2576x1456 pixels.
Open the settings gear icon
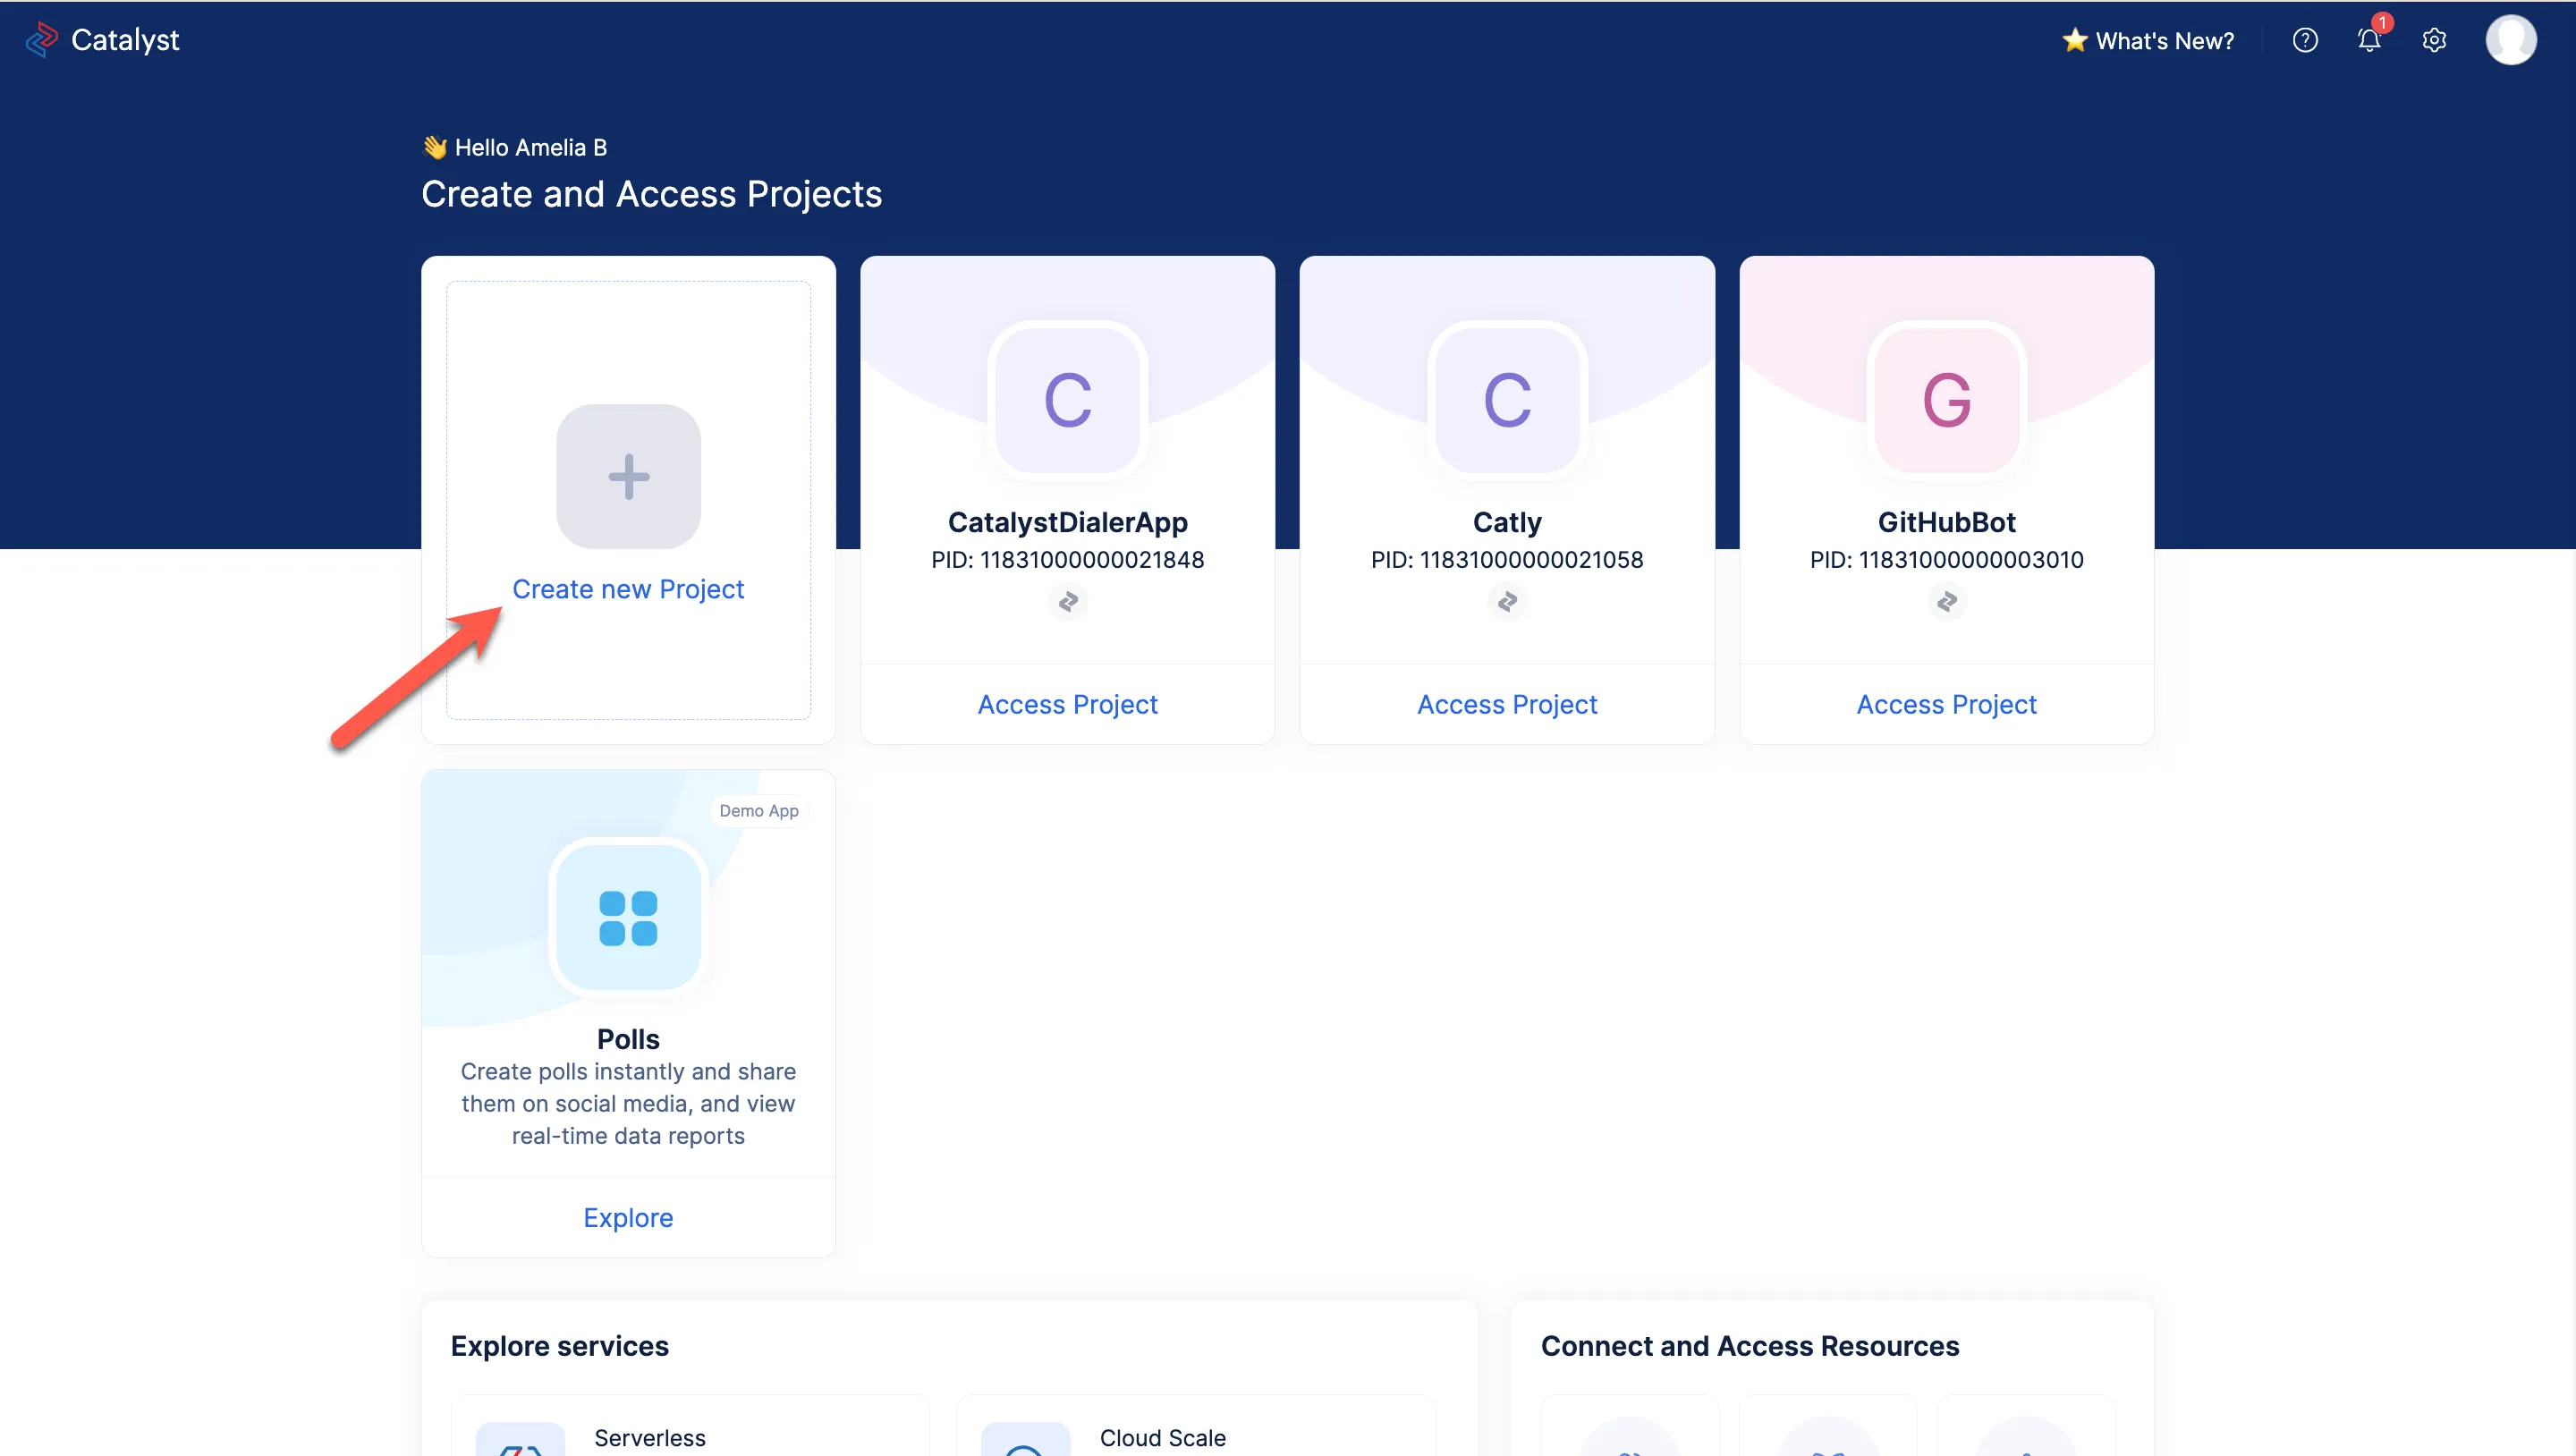2434,40
